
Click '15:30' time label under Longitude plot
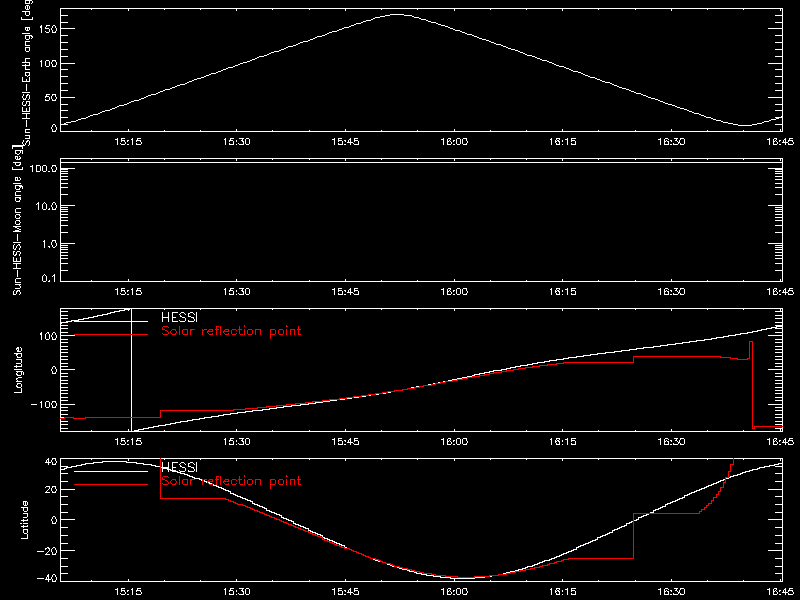[x=237, y=442]
